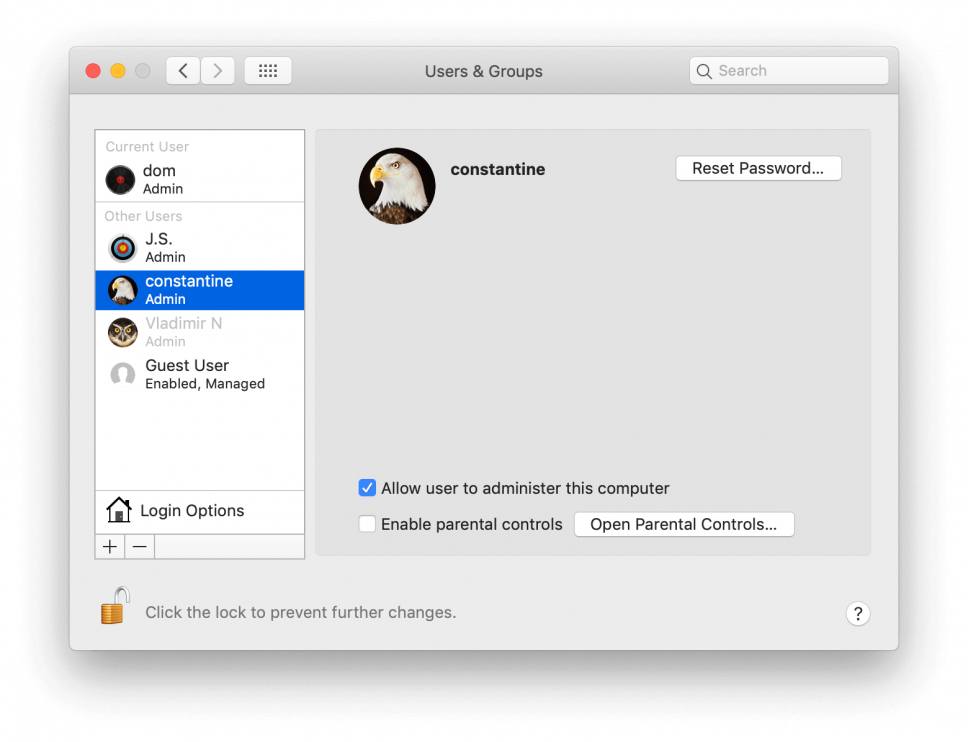Enable parental controls for constantine
968x742 pixels.
pos(367,523)
